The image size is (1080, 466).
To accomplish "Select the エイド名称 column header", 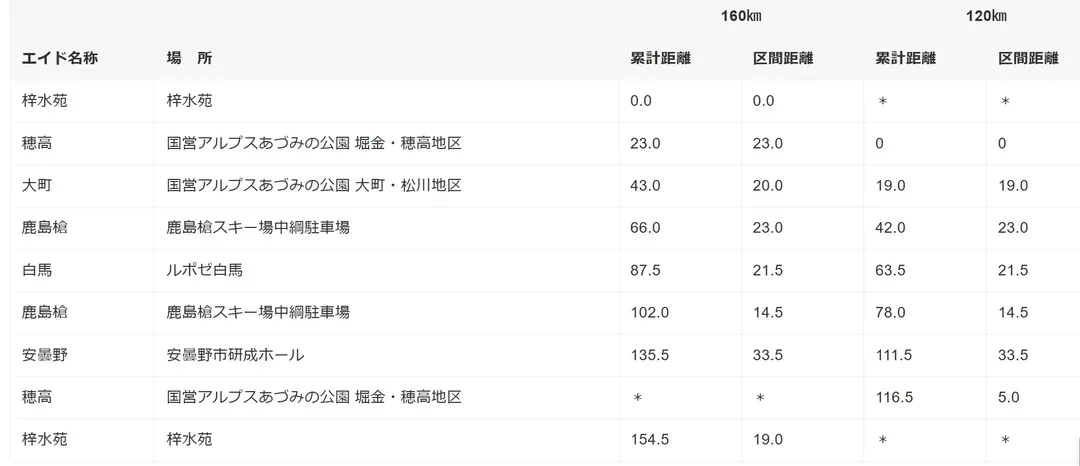I will point(60,59).
